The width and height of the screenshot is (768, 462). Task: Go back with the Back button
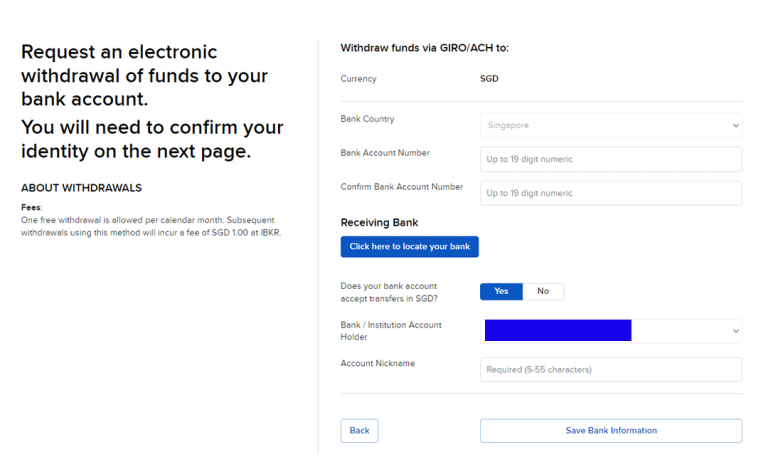359,430
